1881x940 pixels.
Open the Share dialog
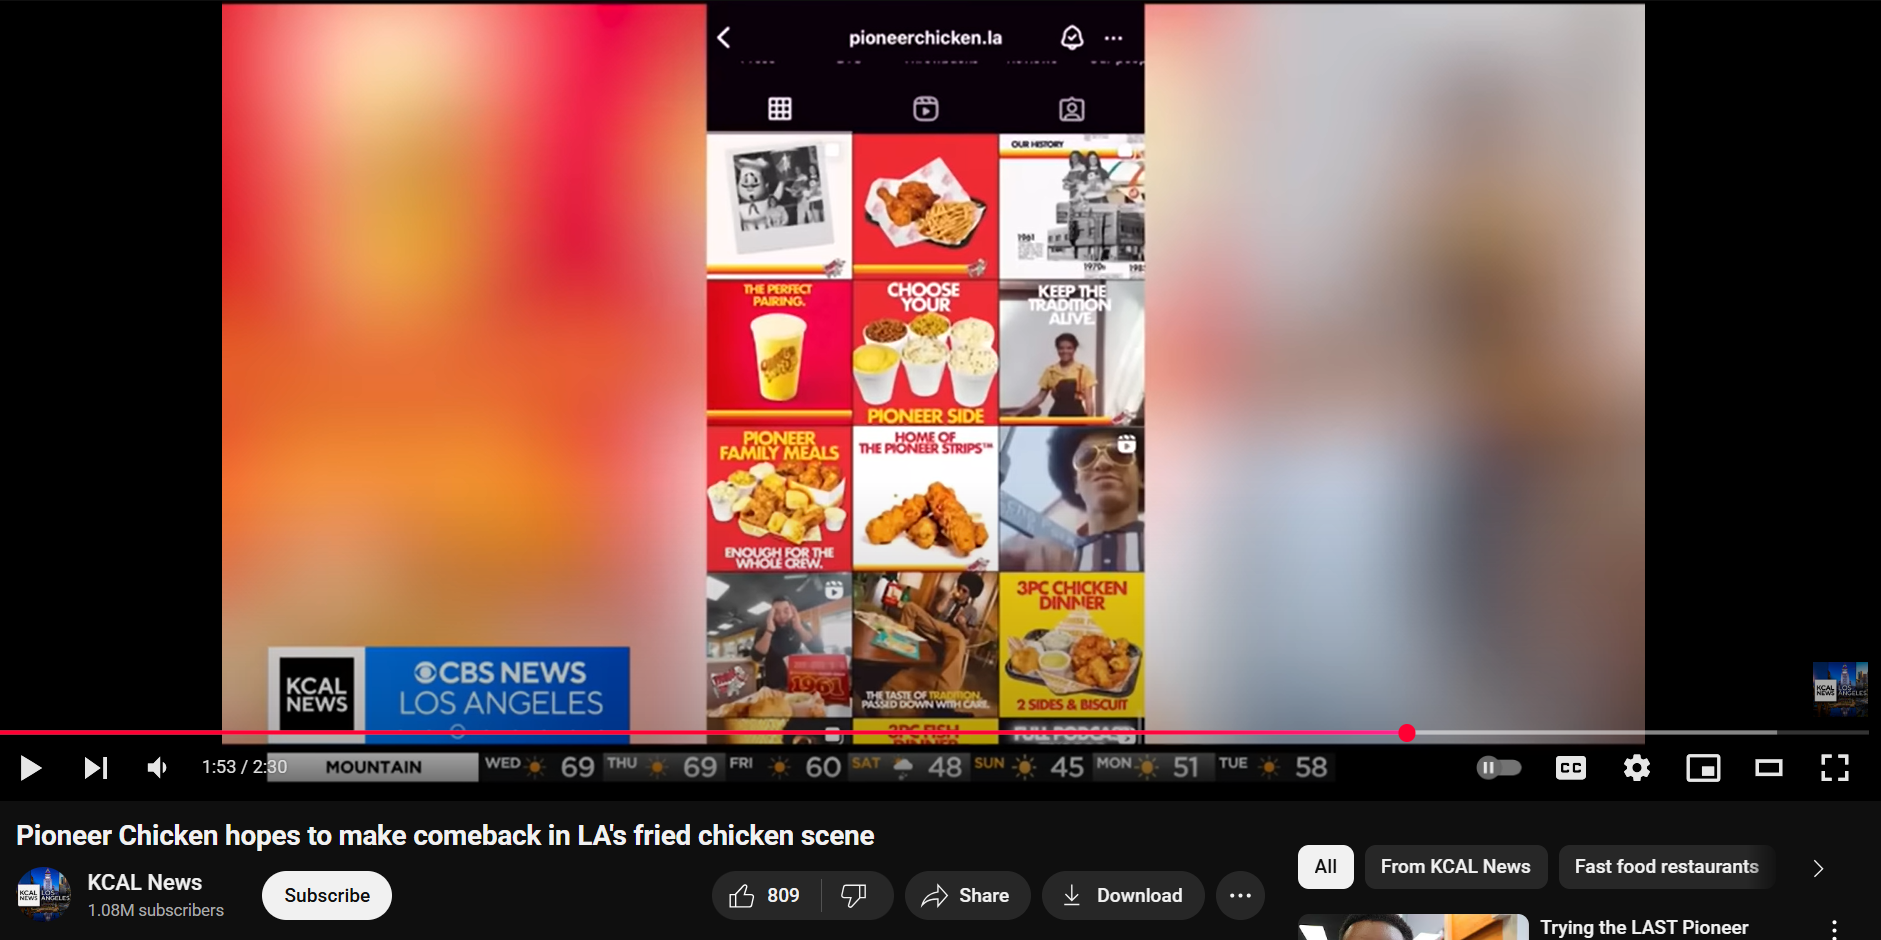(x=967, y=896)
